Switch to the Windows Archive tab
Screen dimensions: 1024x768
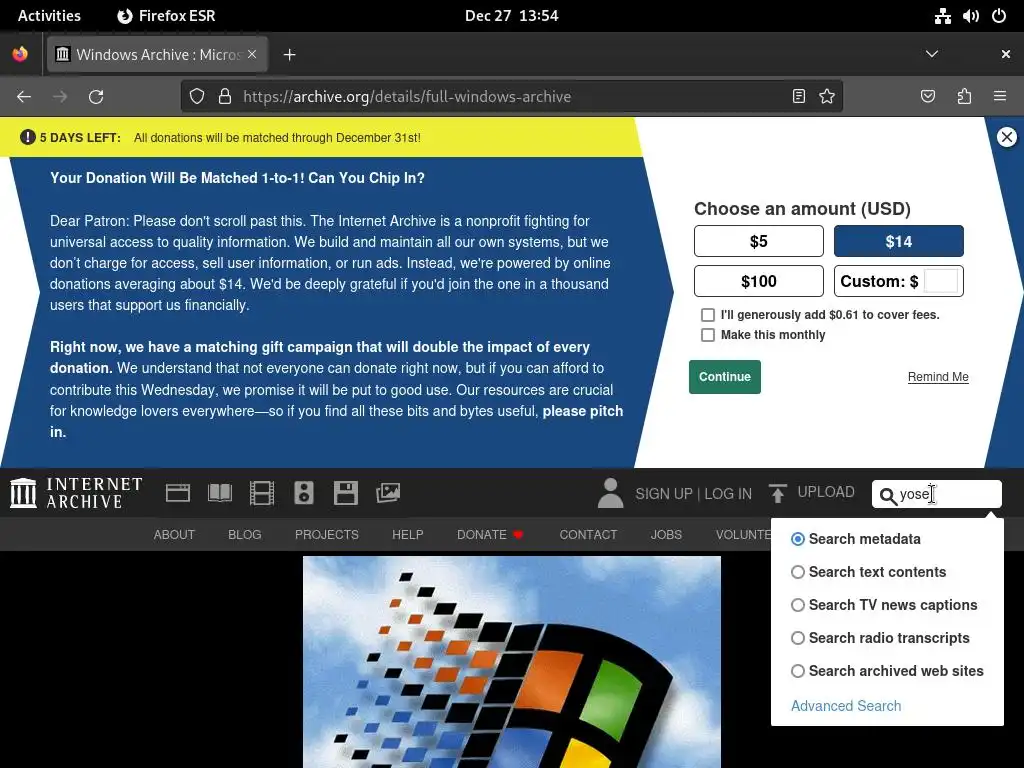click(x=157, y=54)
